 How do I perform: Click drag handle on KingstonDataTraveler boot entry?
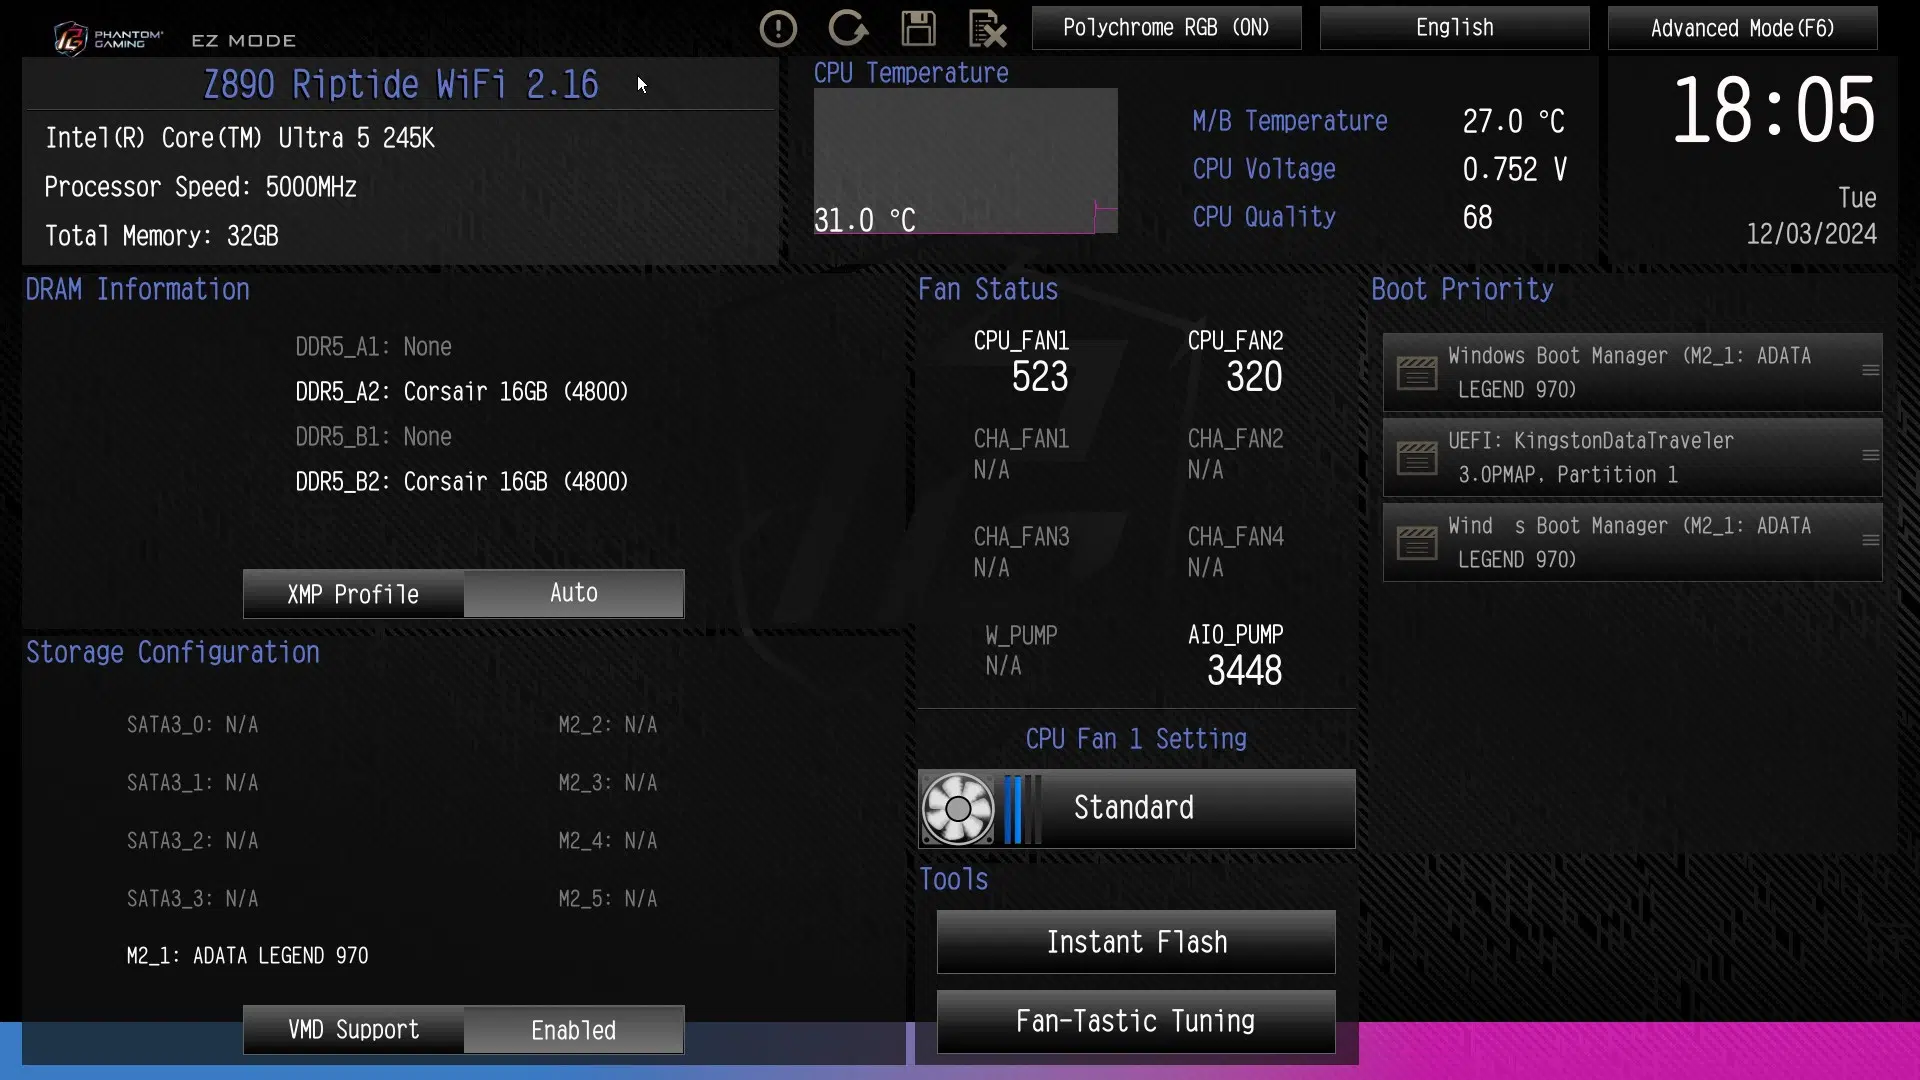tap(1870, 455)
